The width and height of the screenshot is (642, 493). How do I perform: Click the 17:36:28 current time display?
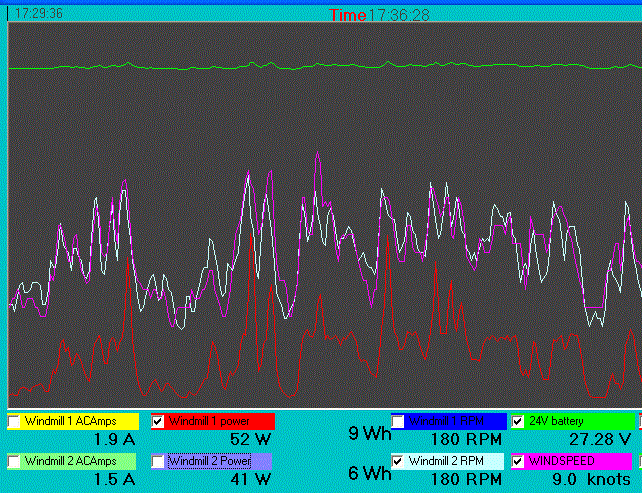click(399, 15)
